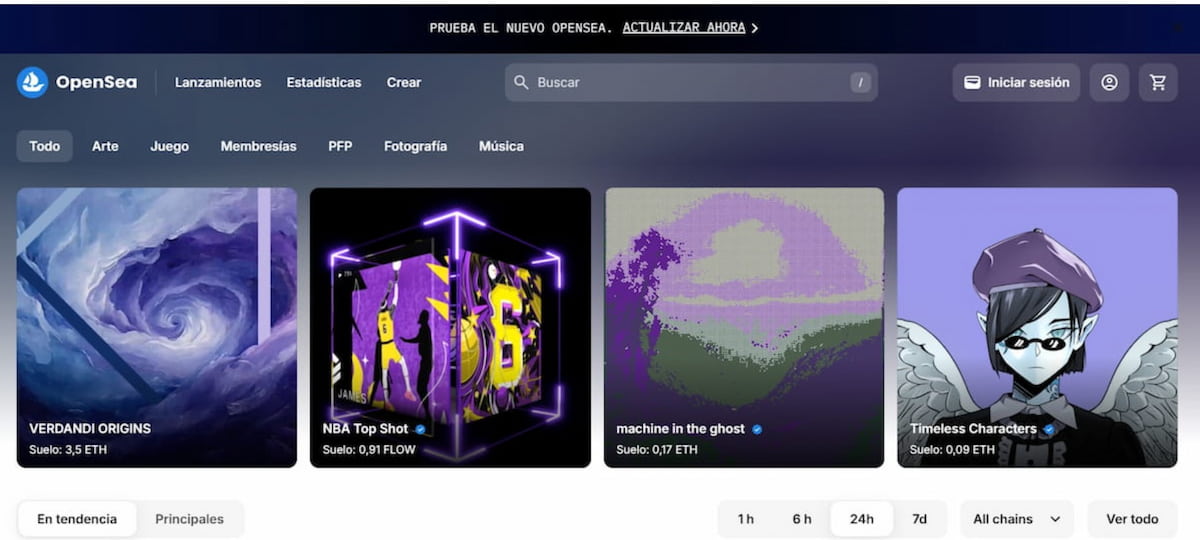Select the Membresías category tab
The image size is (1200, 540).
(x=258, y=146)
